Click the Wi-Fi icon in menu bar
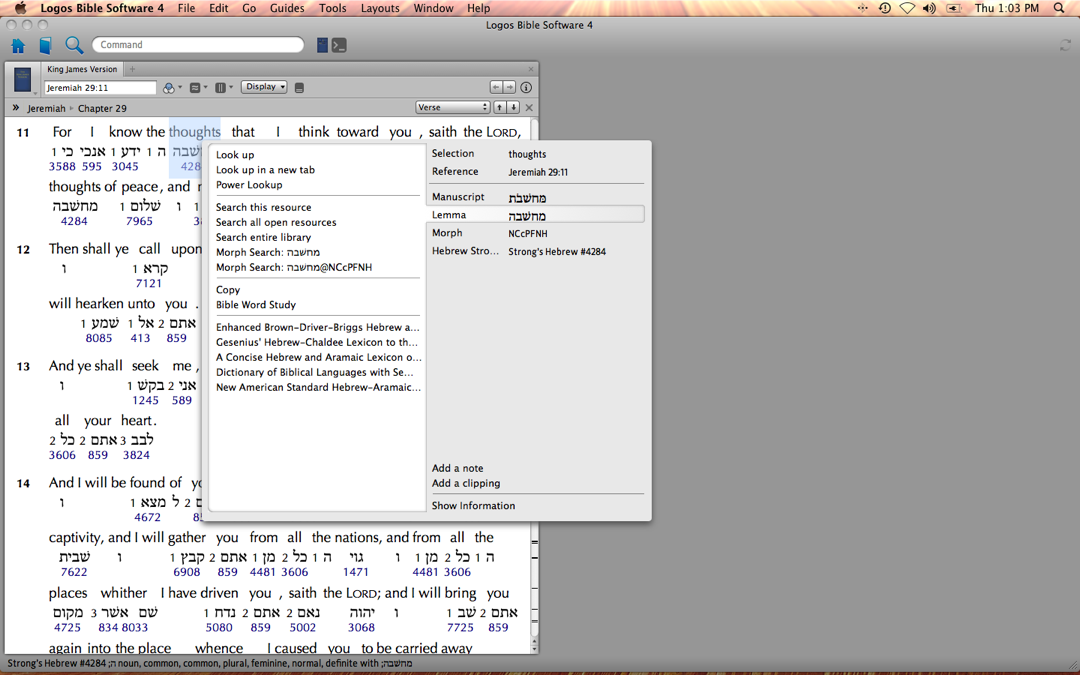The height and width of the screenshot is (675, 1080). tap(907, 8)
